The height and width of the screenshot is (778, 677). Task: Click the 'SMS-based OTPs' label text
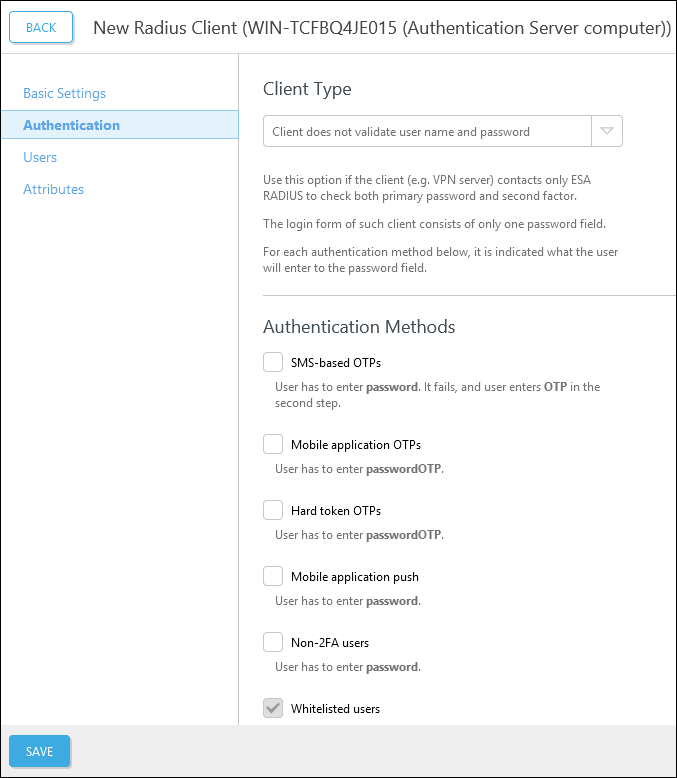(336, 362)
